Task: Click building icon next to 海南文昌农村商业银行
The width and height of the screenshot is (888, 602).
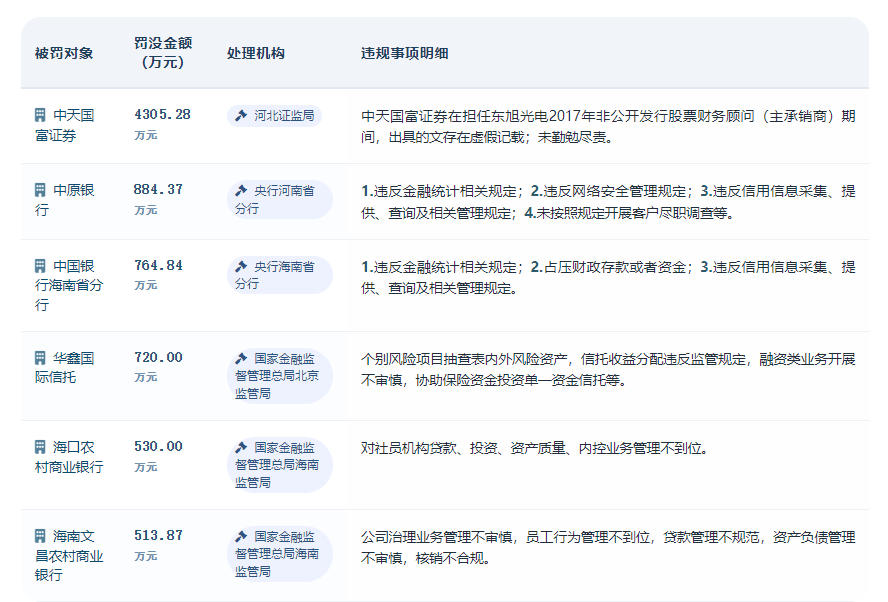Action: pyautogui.click(x=40, y=536)
